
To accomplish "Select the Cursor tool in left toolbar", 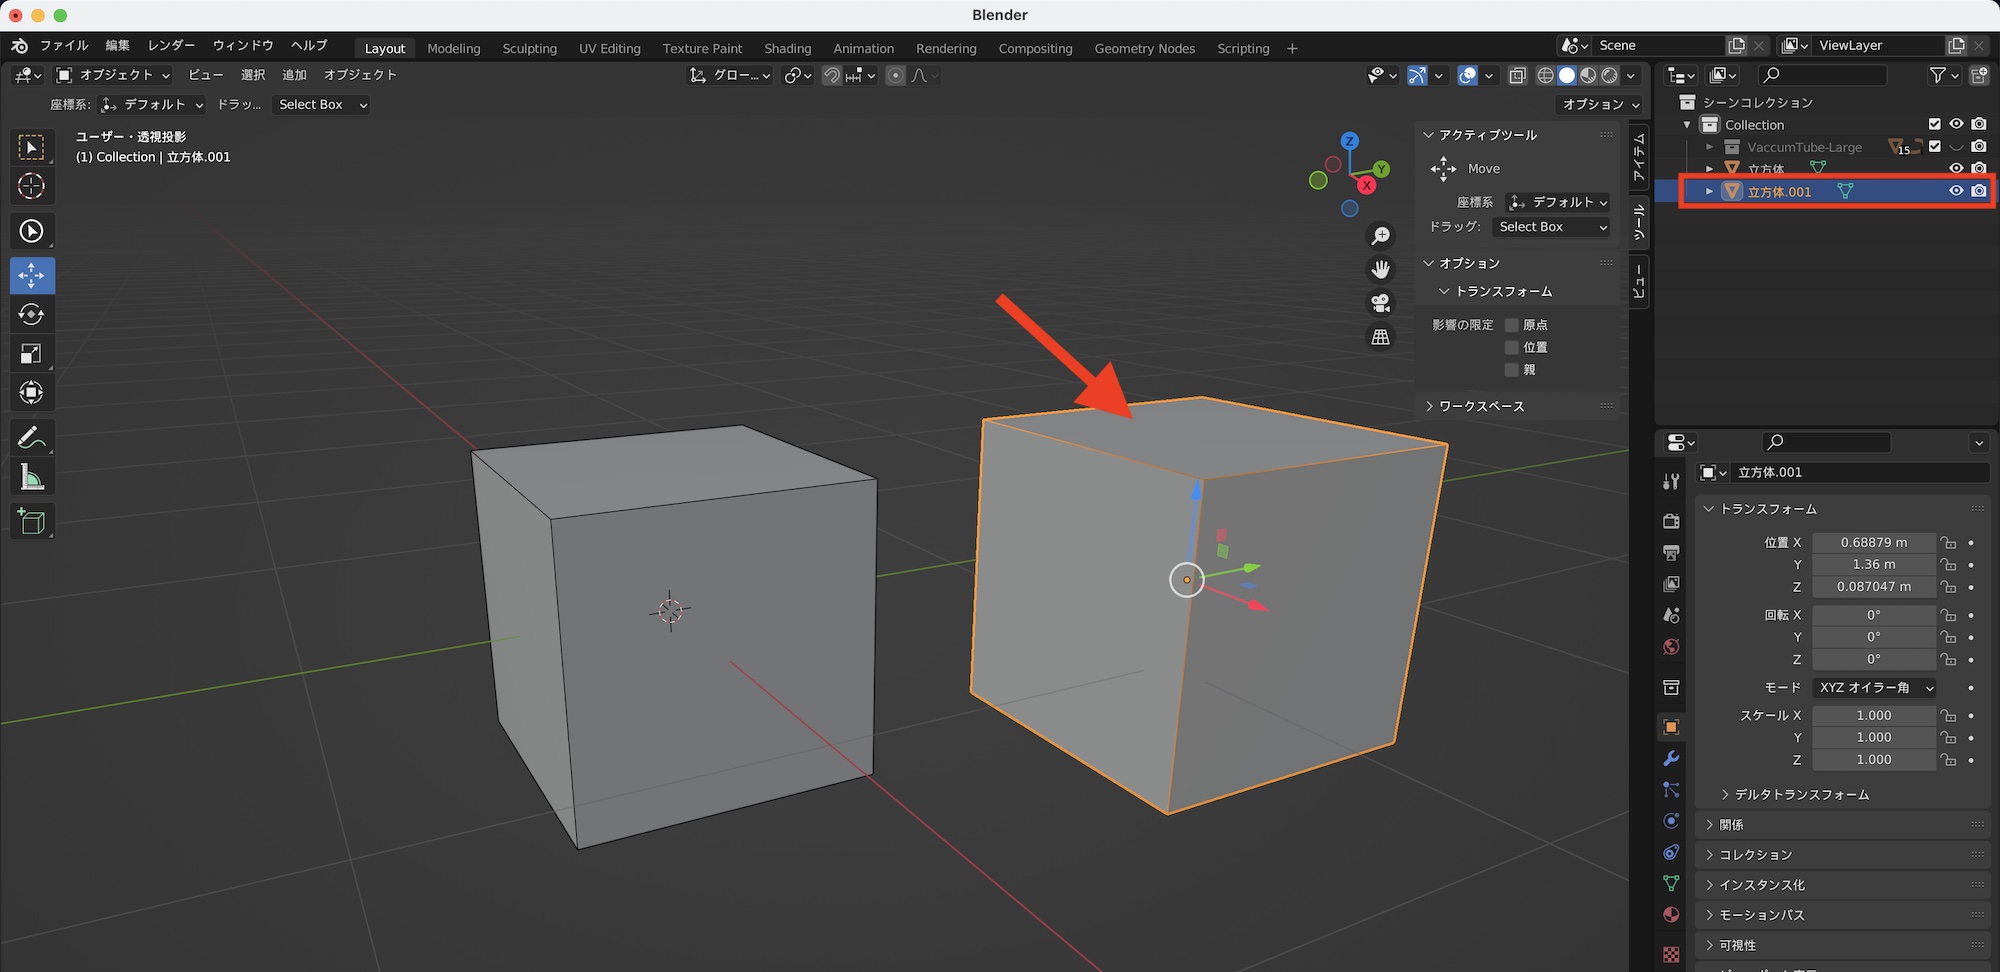I will (x=31, y=186).
